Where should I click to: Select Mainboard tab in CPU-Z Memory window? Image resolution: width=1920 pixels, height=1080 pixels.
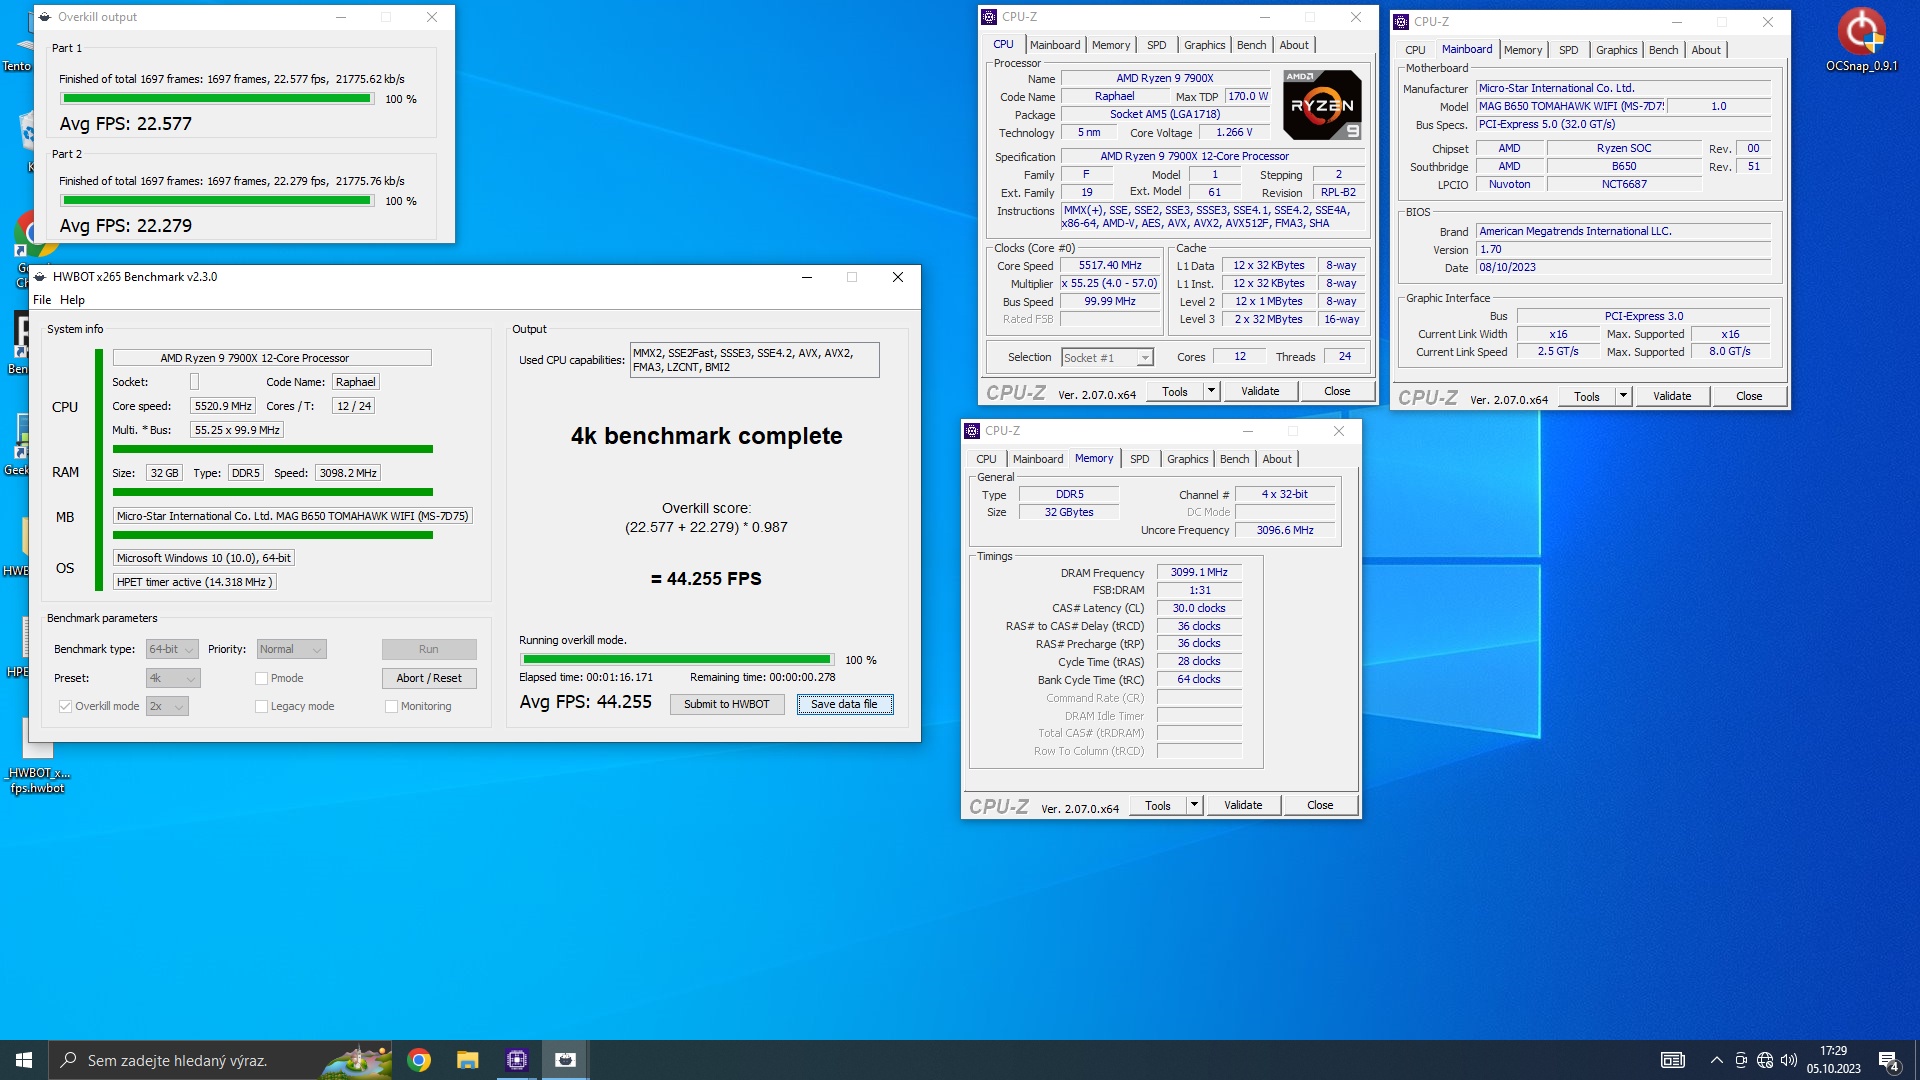click(x=1038, y=459)
